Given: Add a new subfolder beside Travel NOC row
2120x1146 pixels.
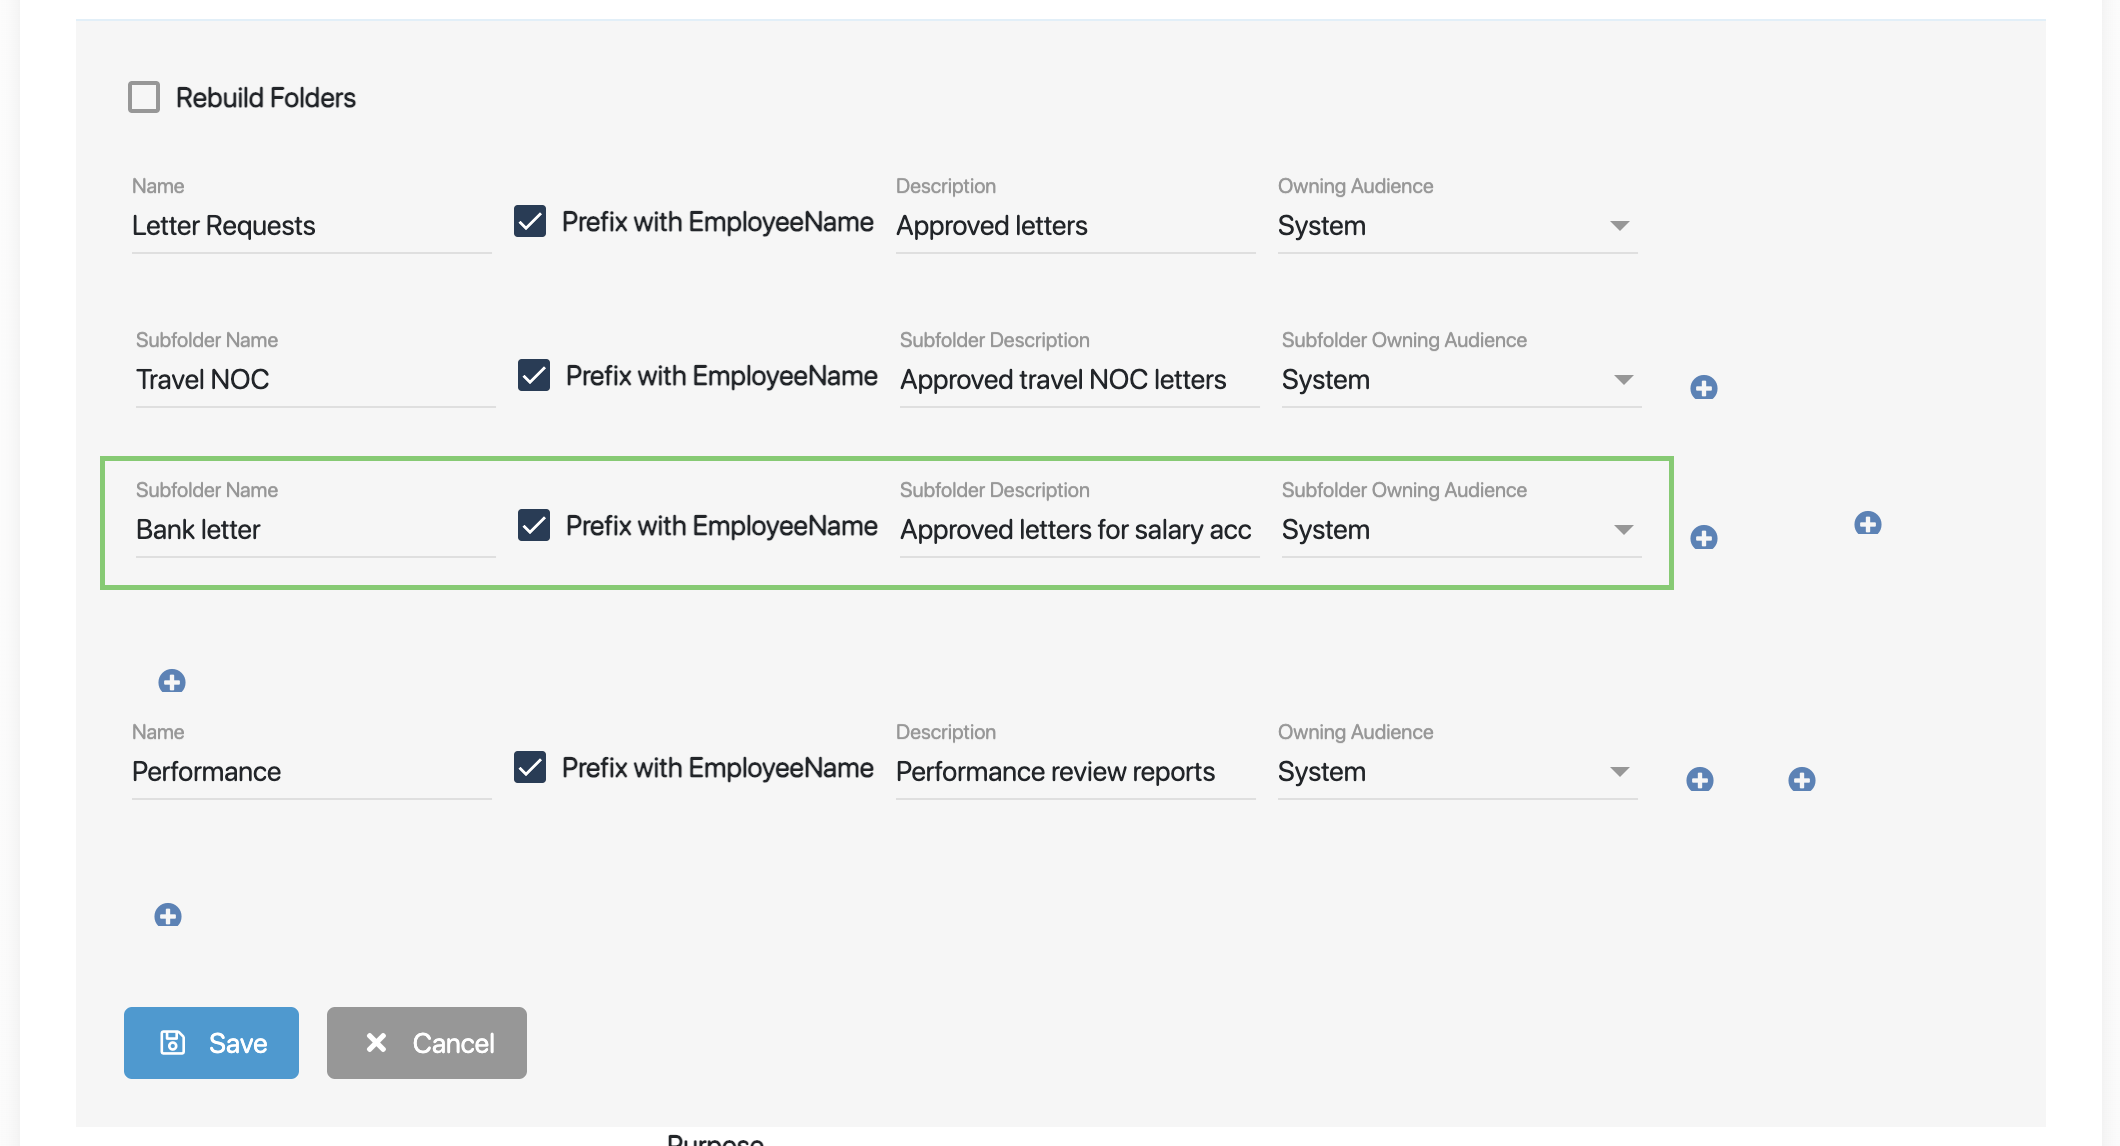Looking at the screenshot, I should 1703,387.
